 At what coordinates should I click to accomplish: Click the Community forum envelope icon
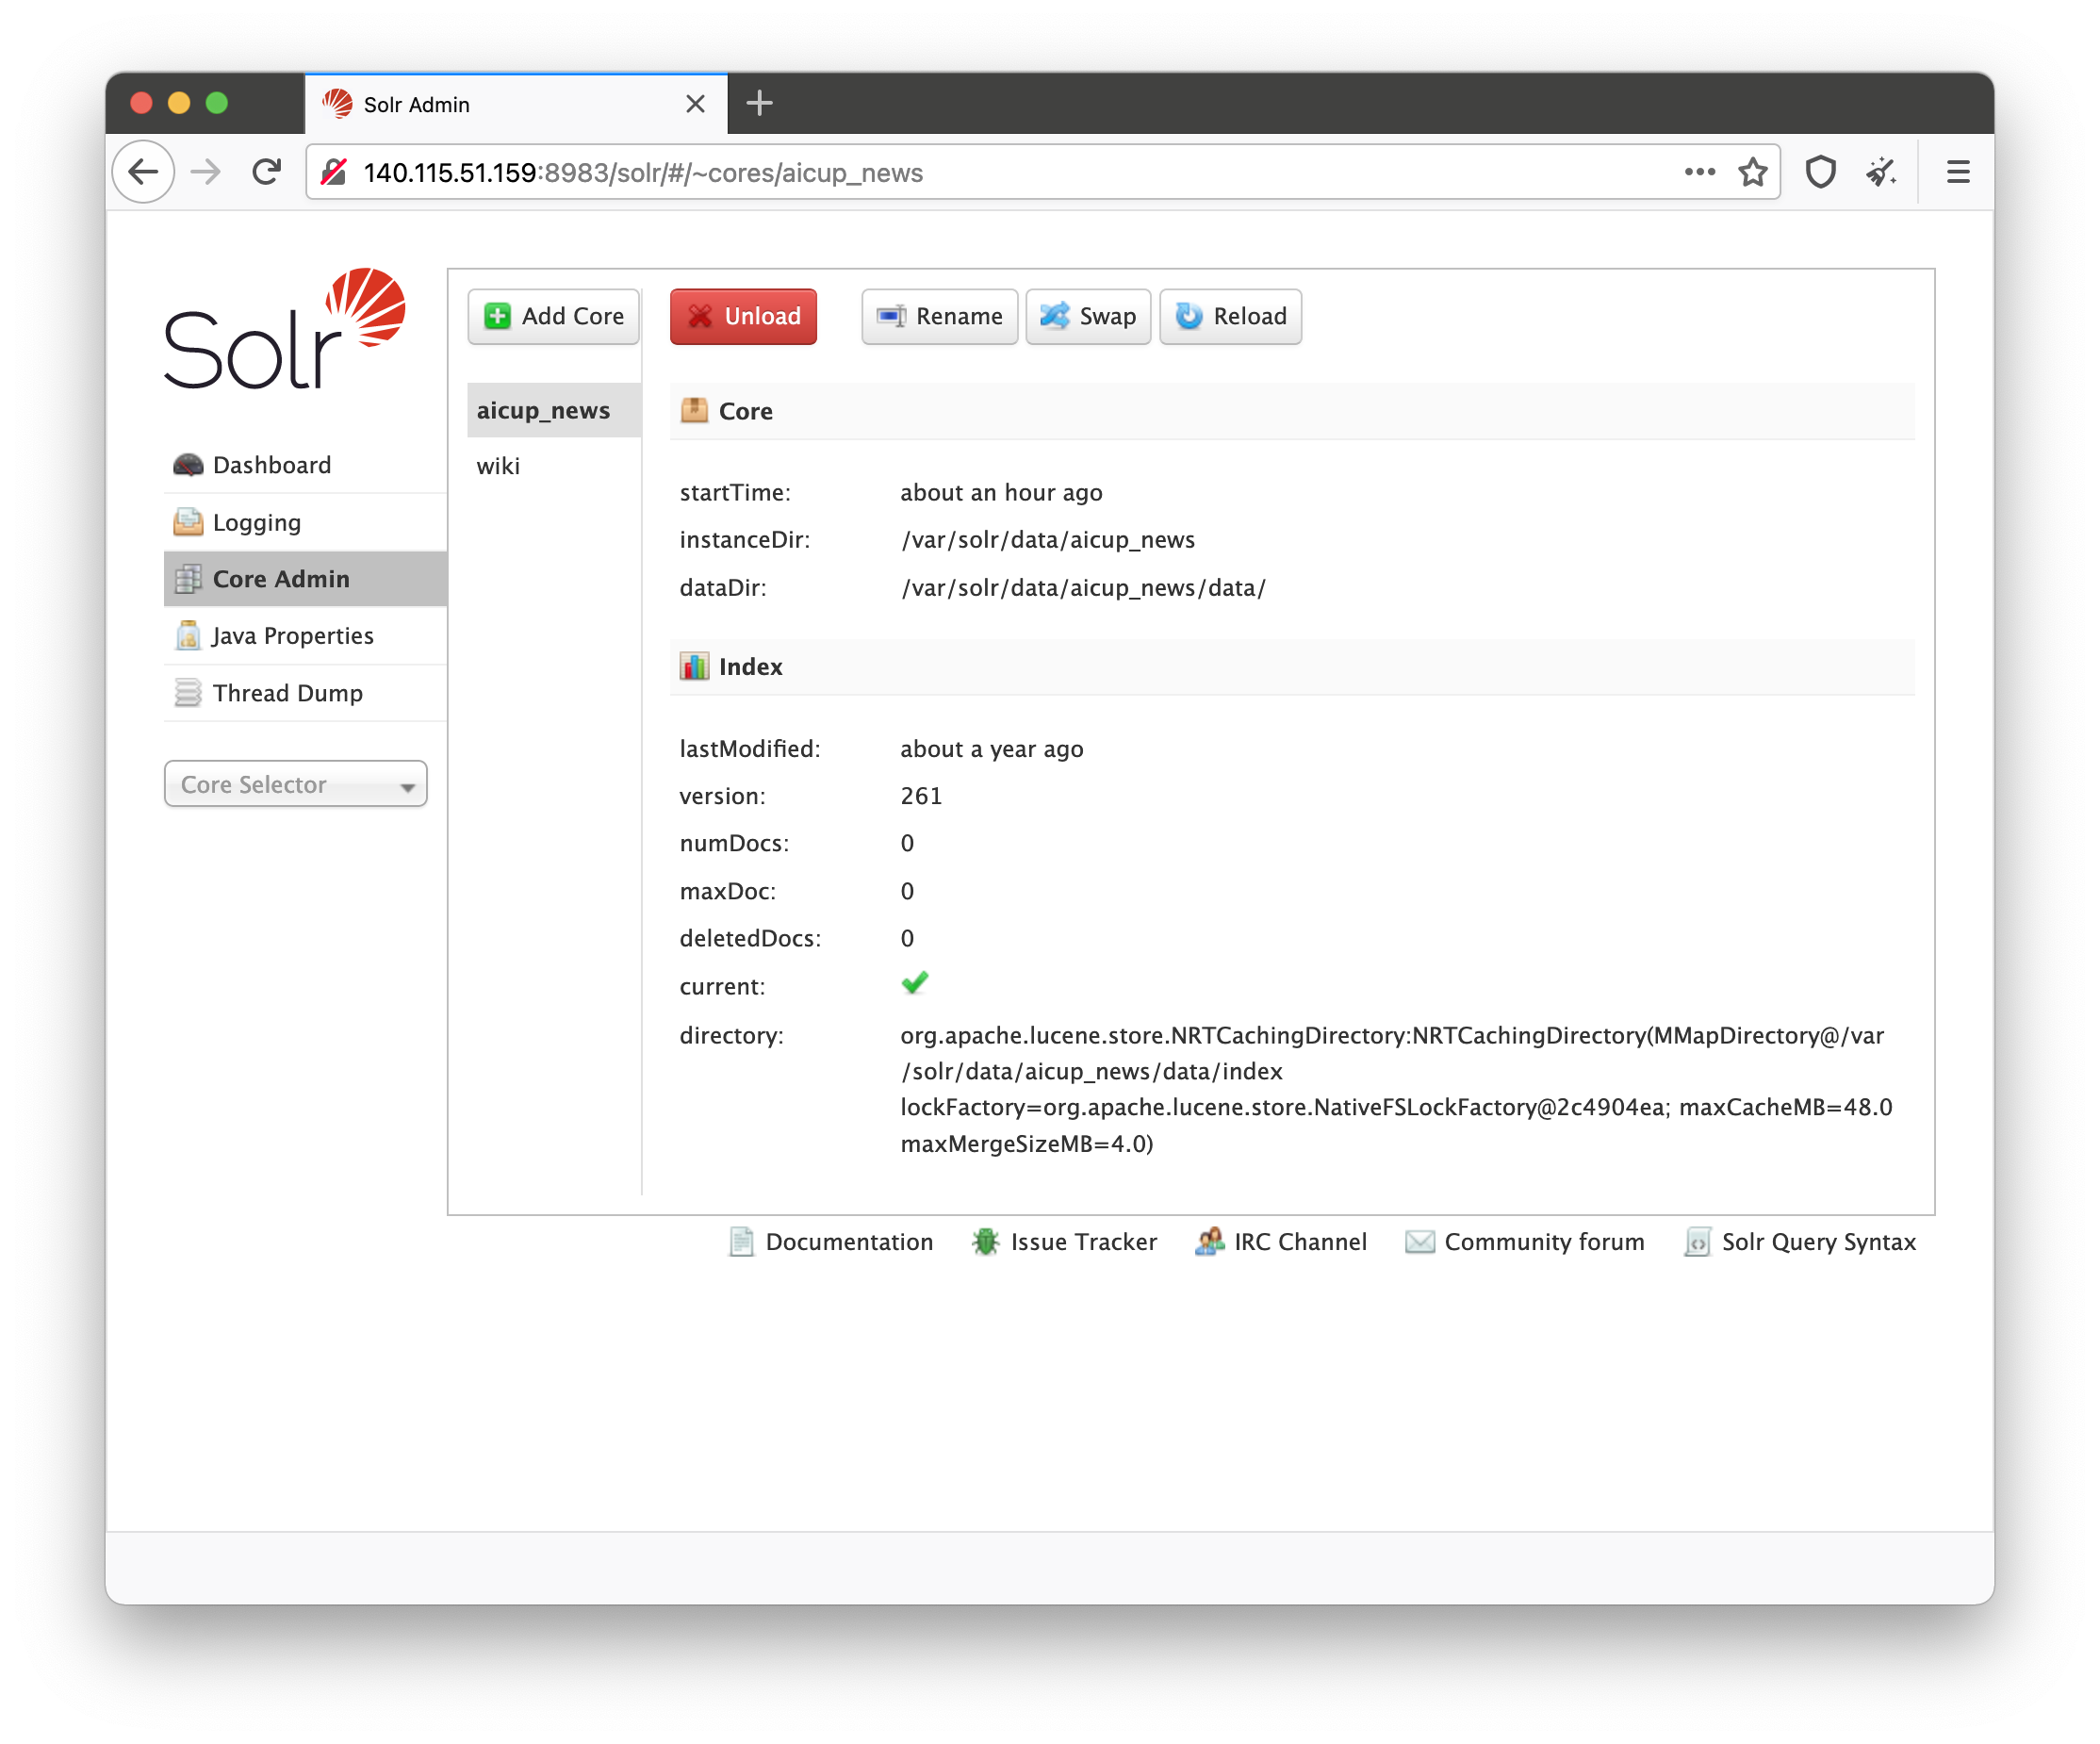[x=1420, y=1242]
